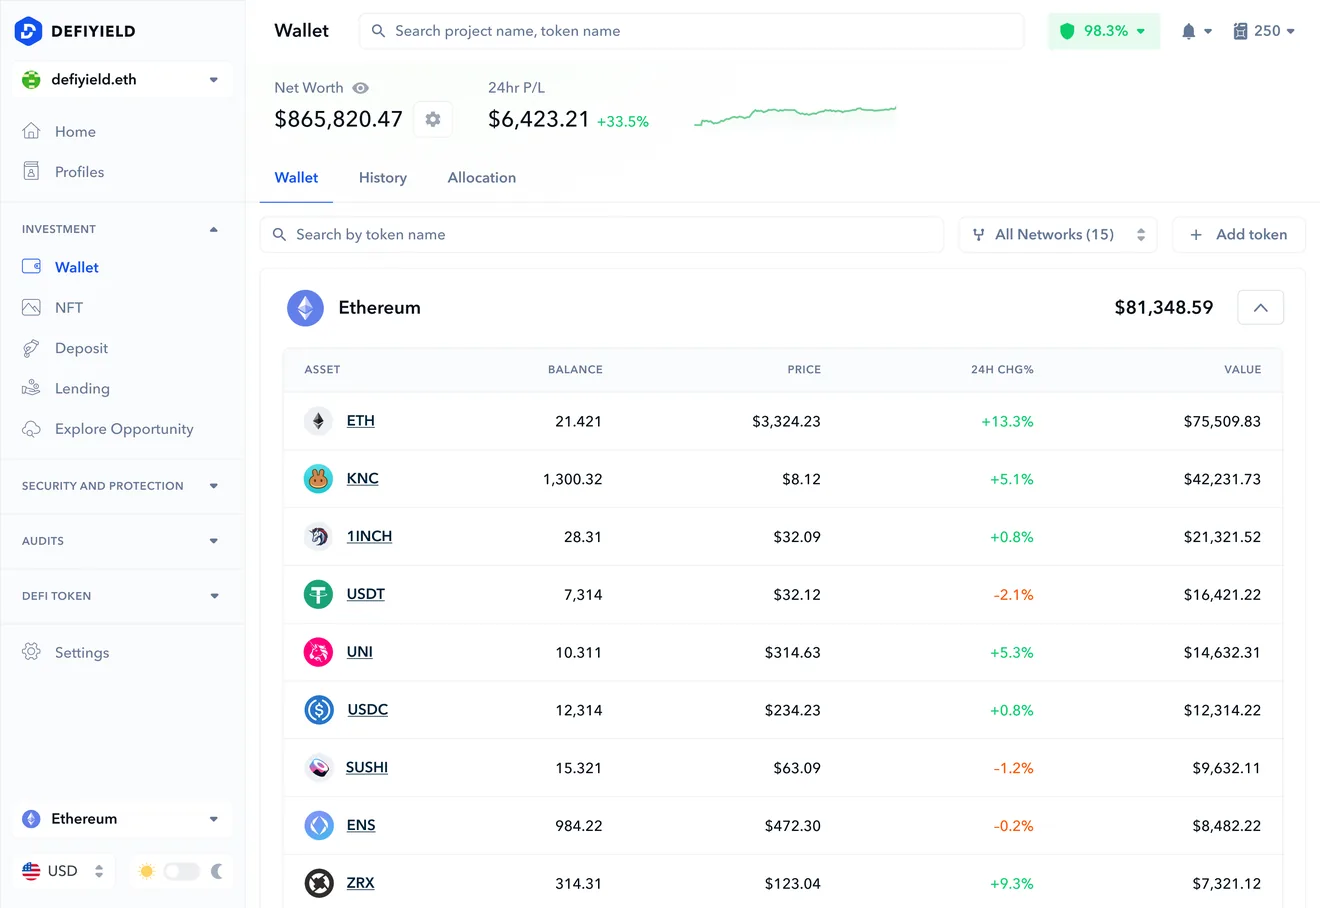Open the 1INCH asset link
The width and height of the screenshot is (1320, 908).
(x=369, y=537)
